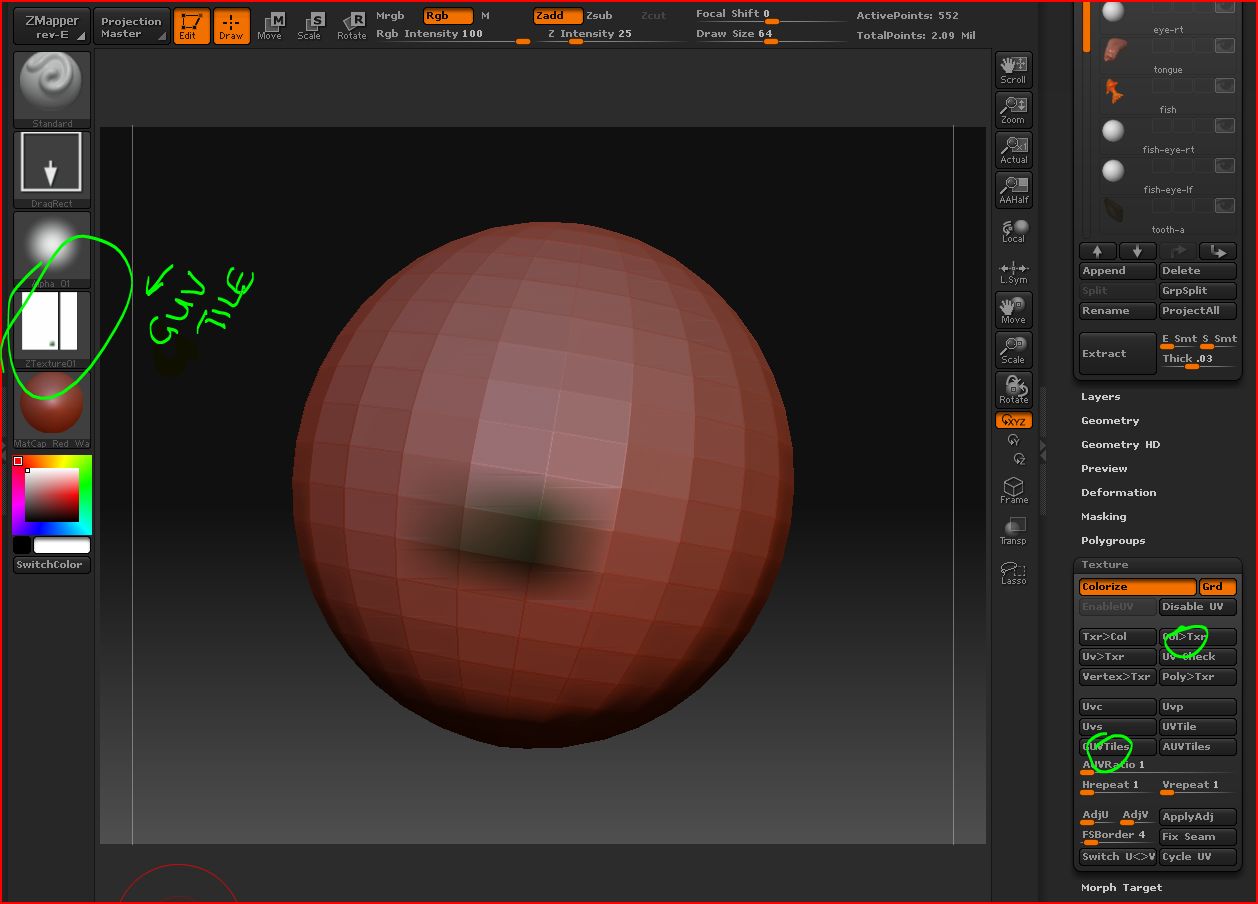The width and height of the screenshot is (1258, 904).
Task: Move subtool down with arrow button
Action: click(x=1137, y=251)
